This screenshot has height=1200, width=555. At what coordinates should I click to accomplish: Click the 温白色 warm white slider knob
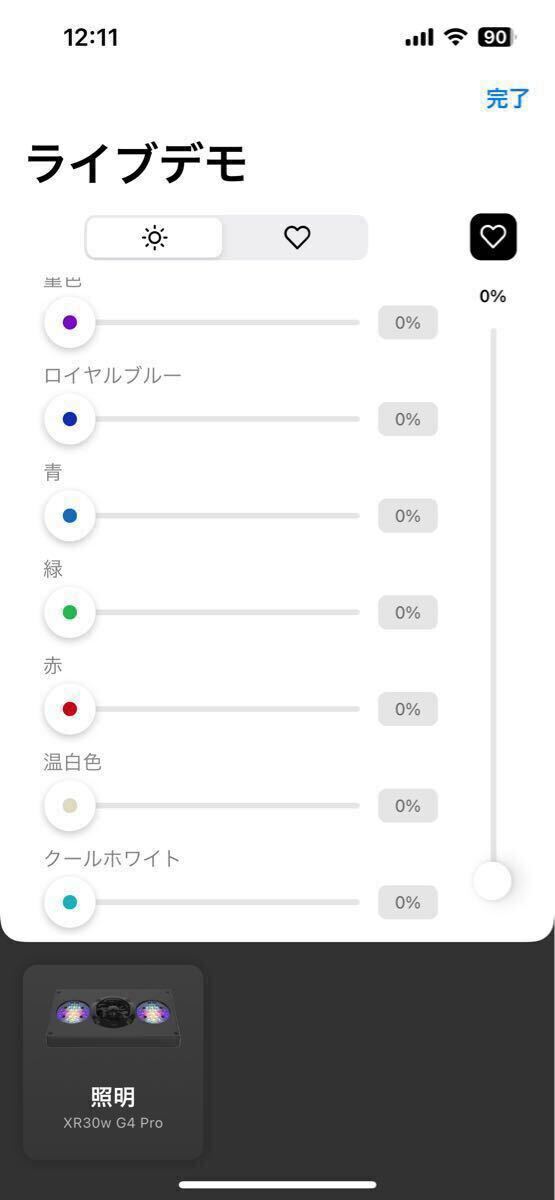click(70, 805)
